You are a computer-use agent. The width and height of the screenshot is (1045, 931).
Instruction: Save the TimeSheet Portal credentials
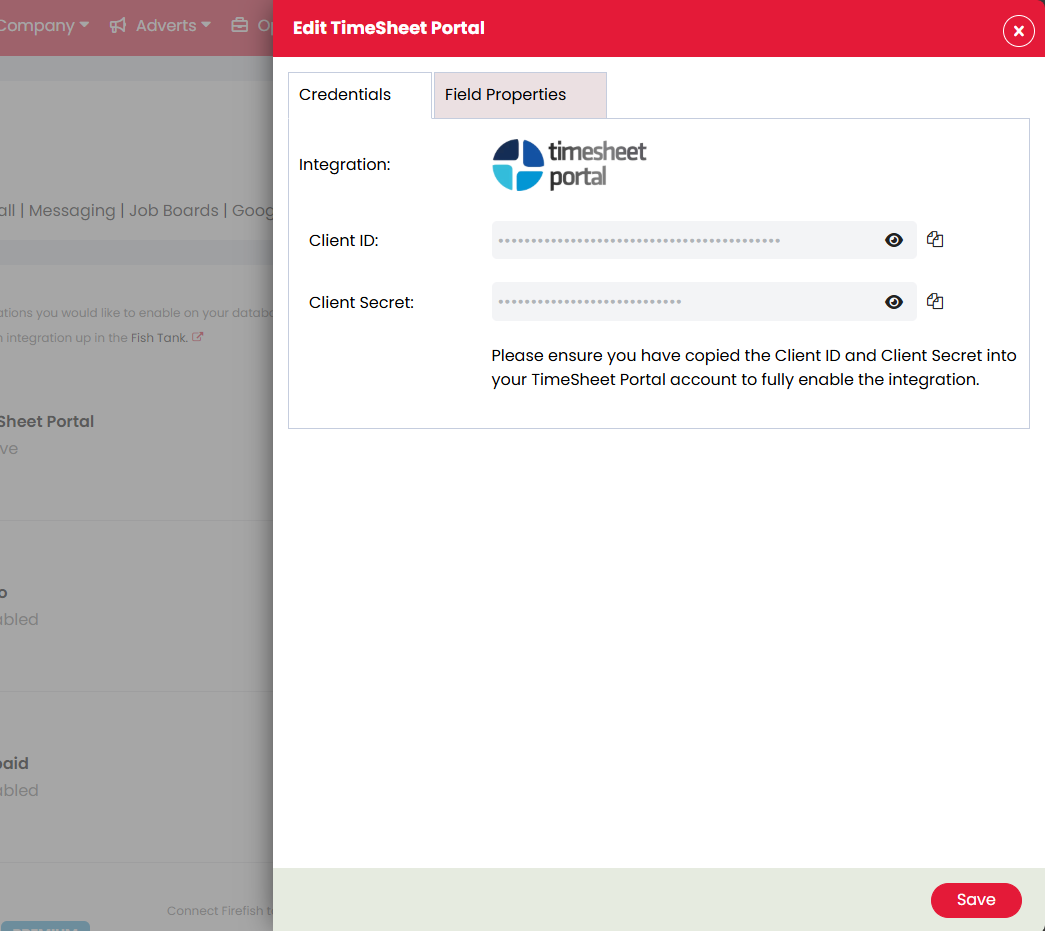coord(975,900)
